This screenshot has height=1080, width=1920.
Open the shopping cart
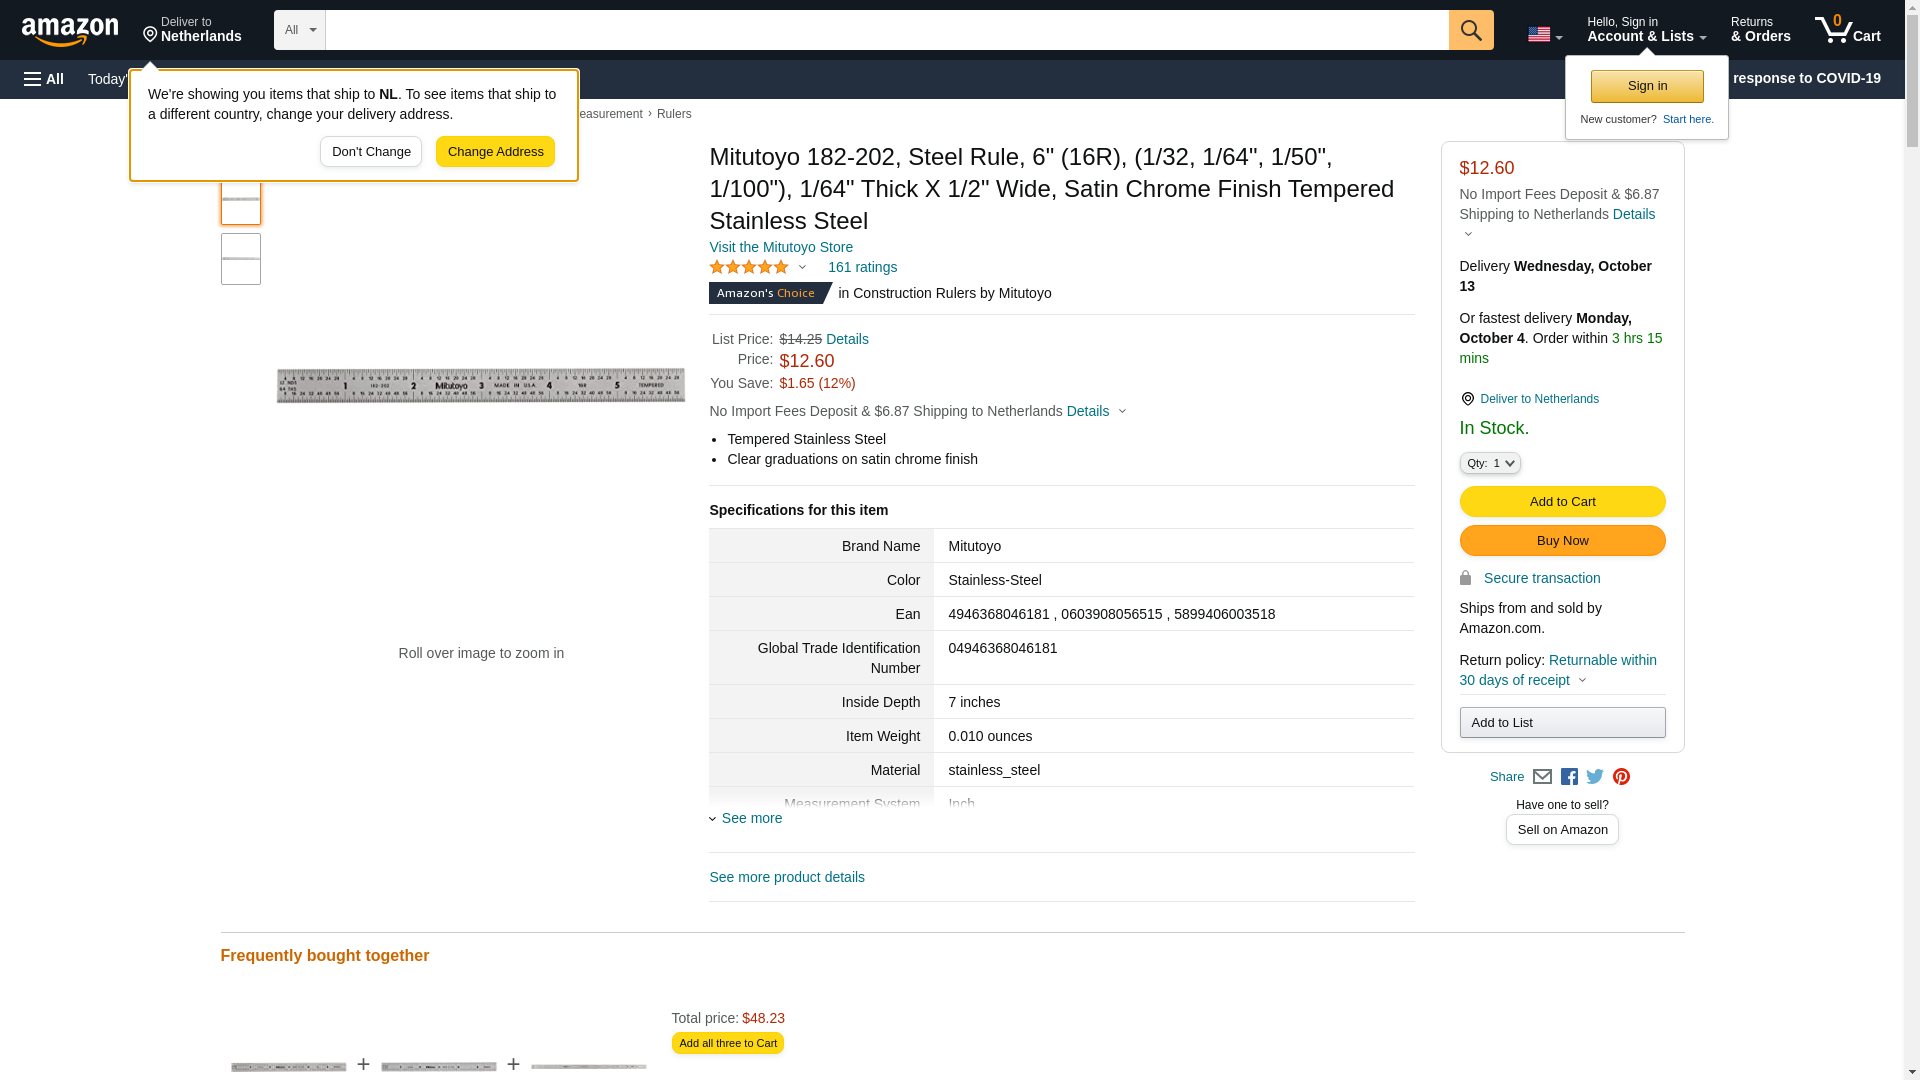tap(1847, 30)
